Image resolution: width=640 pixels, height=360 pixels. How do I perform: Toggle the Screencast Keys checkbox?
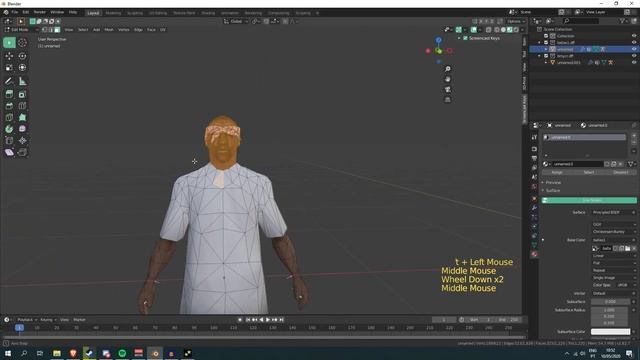coord(465,38)
